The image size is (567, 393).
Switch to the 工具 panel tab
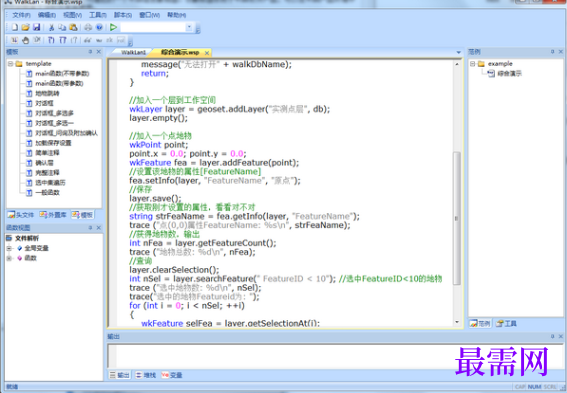click(506, 324)
